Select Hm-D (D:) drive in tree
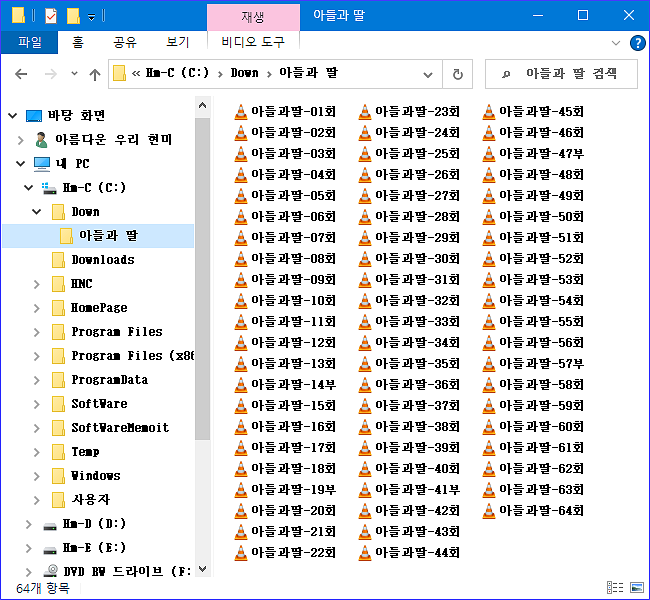Image resolution: width=650 pixels, height=600 pixels. click(x=94, y=524)
